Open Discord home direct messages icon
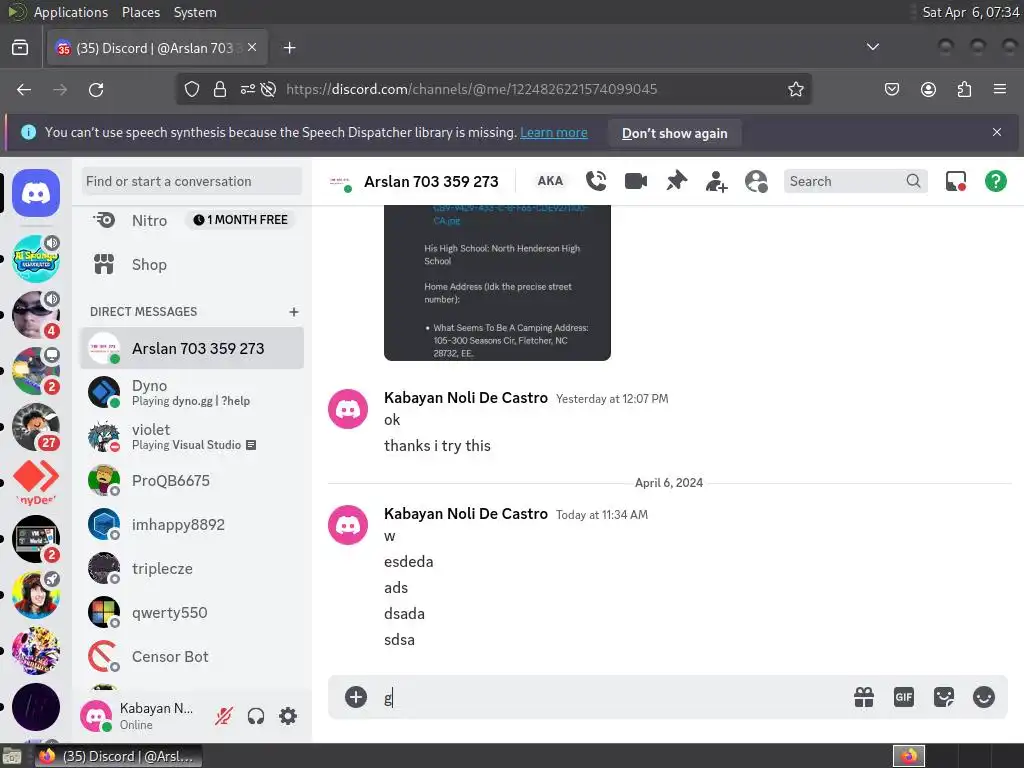The width and height of the screenshot is (1024, 768). point(36,193)
